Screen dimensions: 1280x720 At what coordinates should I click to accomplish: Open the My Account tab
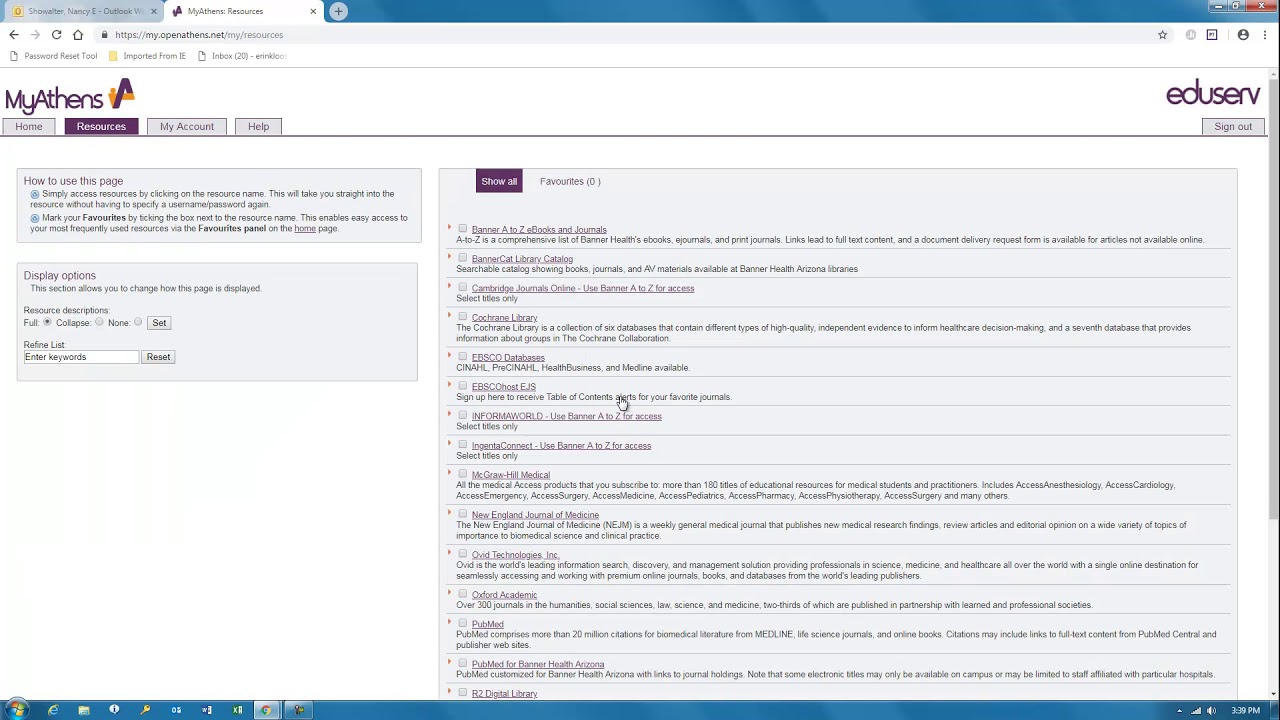(x=187, y=127)
